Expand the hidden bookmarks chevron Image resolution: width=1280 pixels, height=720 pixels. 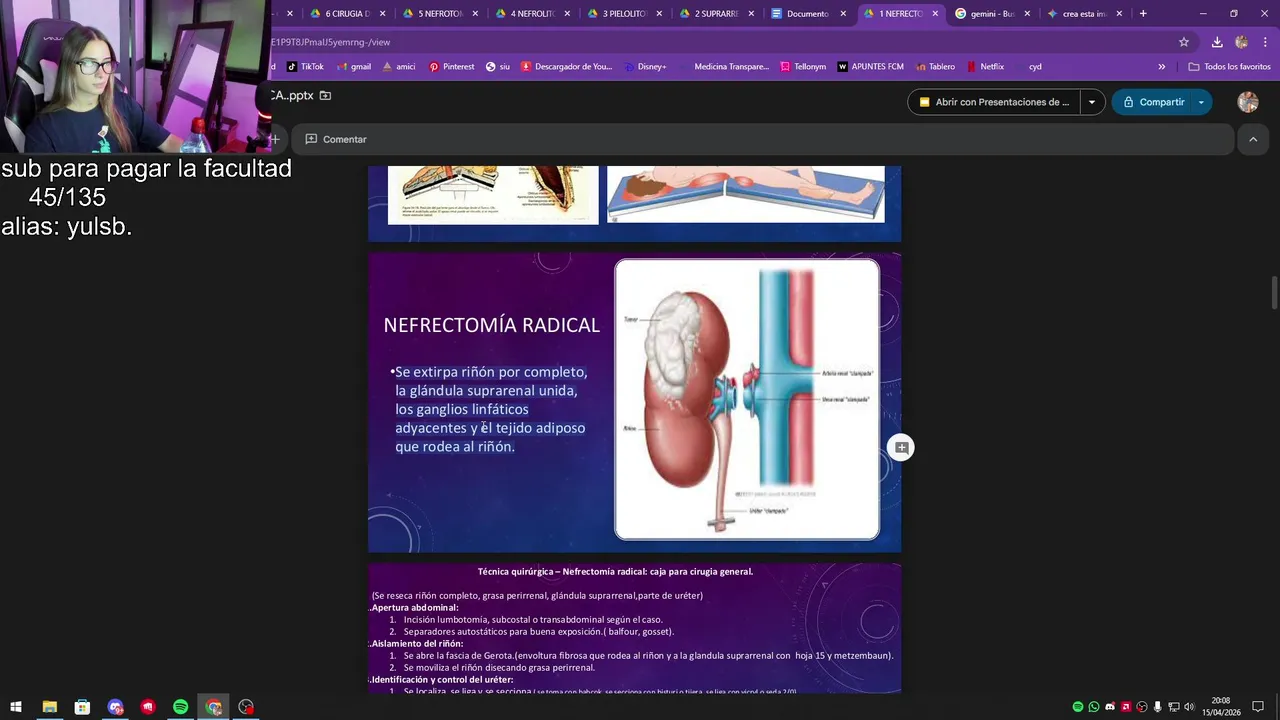click(1162, 67)
